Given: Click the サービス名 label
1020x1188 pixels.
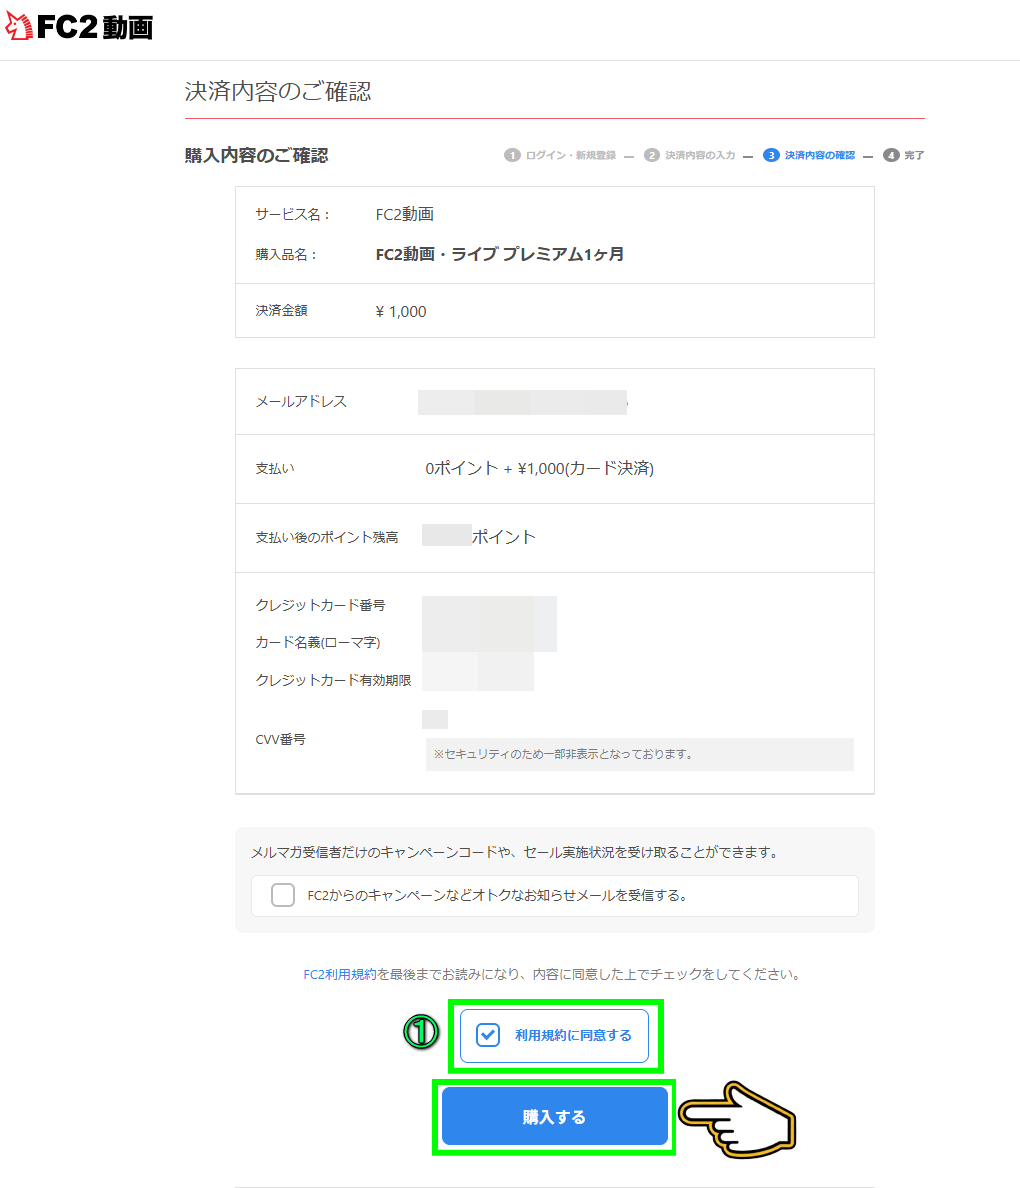Looking at the screenshot, I should 293,214.
